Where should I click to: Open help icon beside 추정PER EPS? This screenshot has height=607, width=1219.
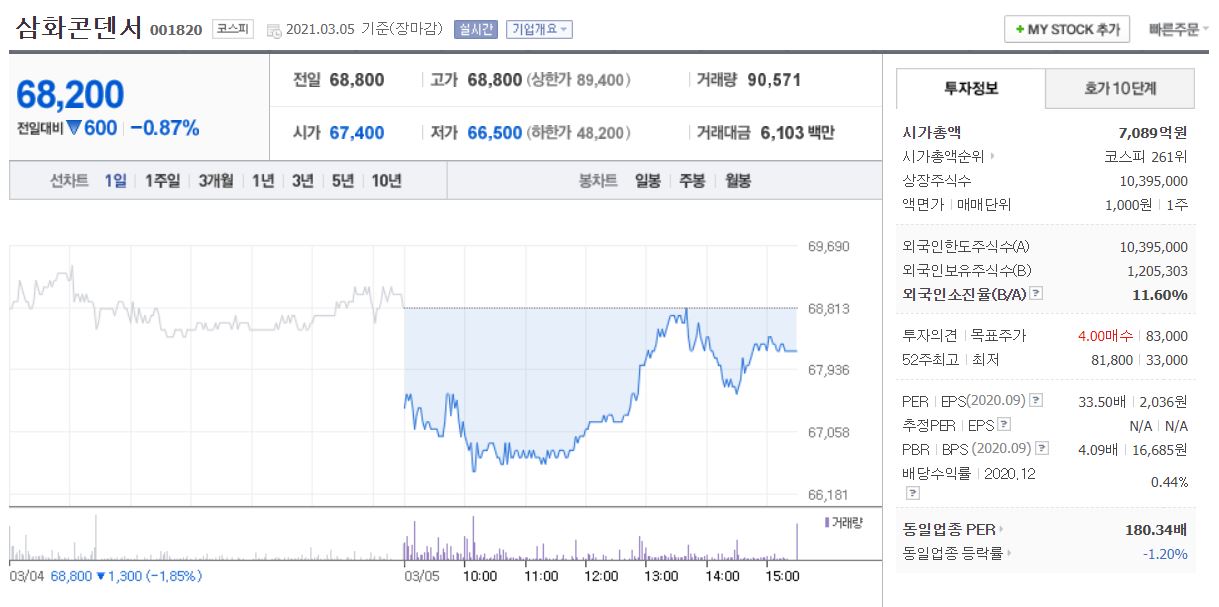coord(1004,425)
